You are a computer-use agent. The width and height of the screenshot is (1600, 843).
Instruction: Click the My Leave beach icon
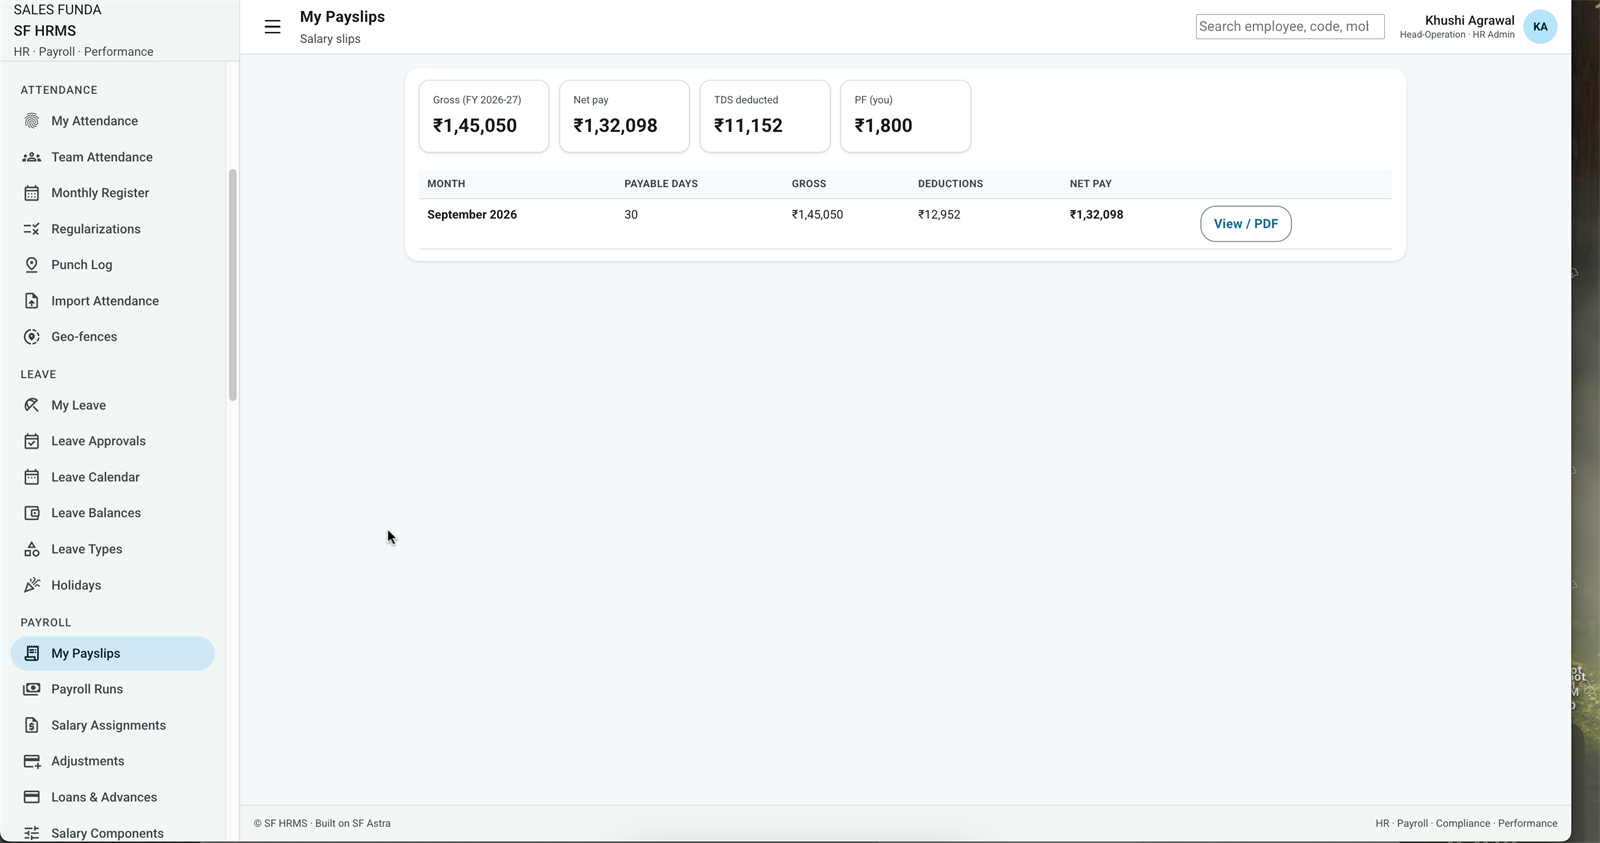pos(32,405)
